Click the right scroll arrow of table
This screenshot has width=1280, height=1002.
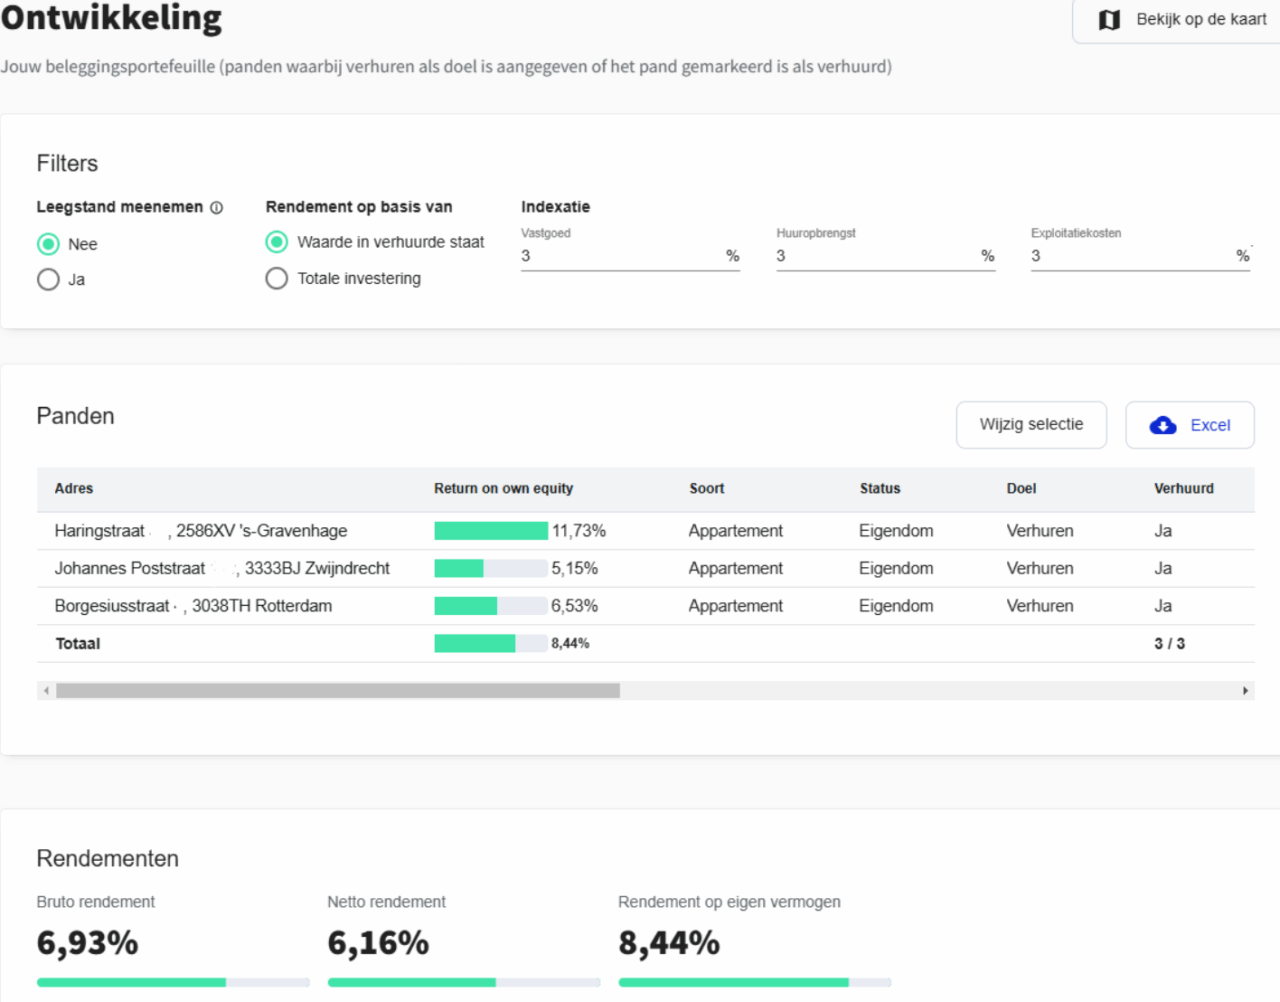(x=1245, y=691)
